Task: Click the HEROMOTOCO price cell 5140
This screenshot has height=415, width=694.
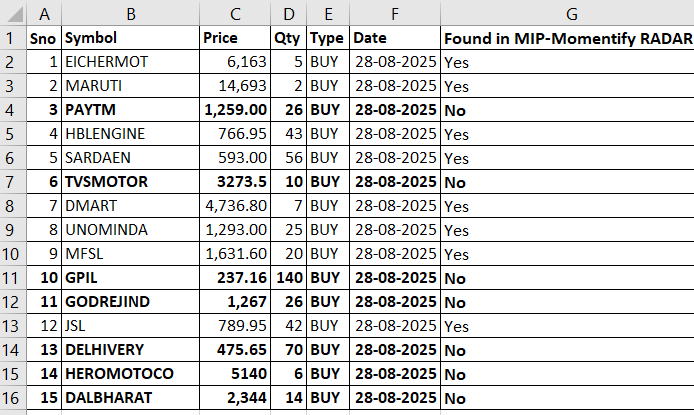Action: (235, 374)
